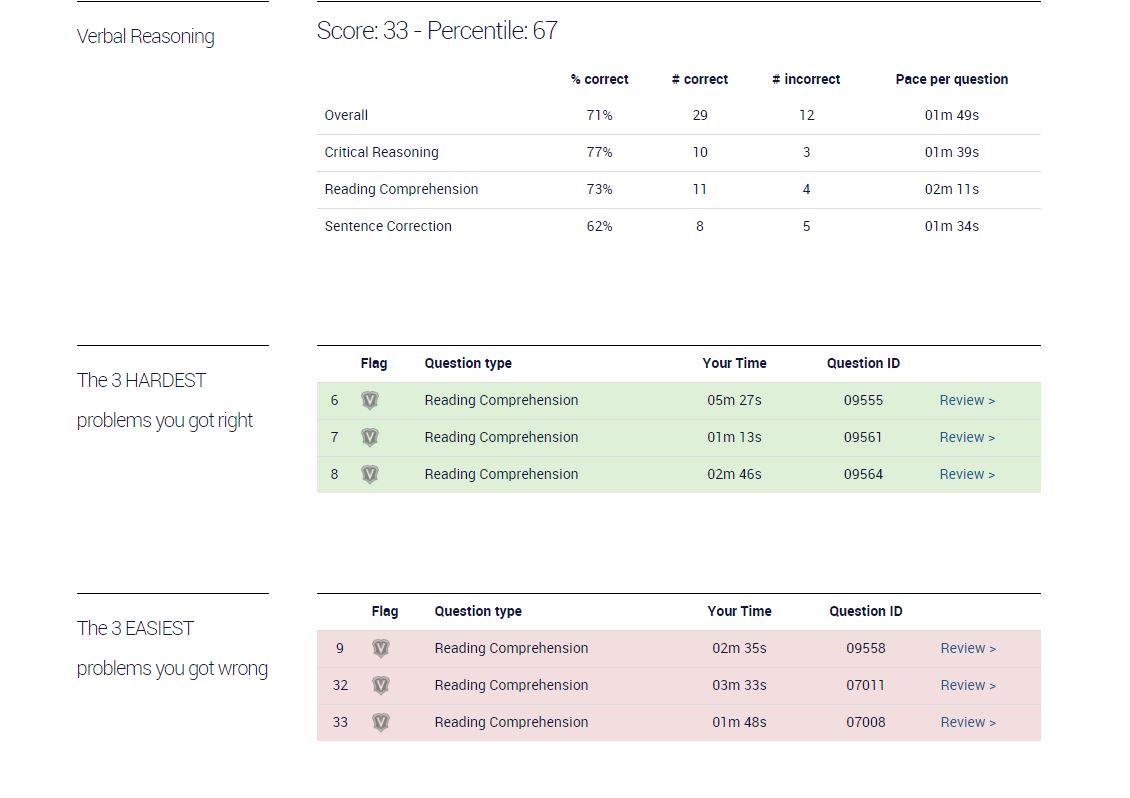Open Review link for Question ID 09555
This screenshot has height=798, width=1130.
(x=967, y=400)
